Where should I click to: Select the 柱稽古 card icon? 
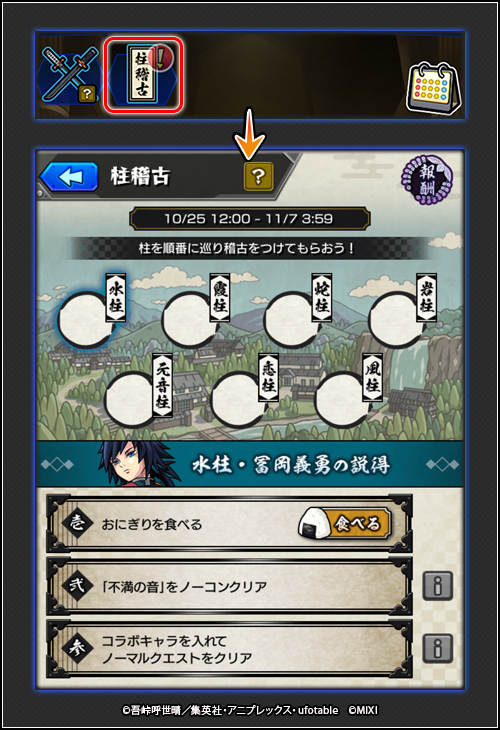coord(143,75)
